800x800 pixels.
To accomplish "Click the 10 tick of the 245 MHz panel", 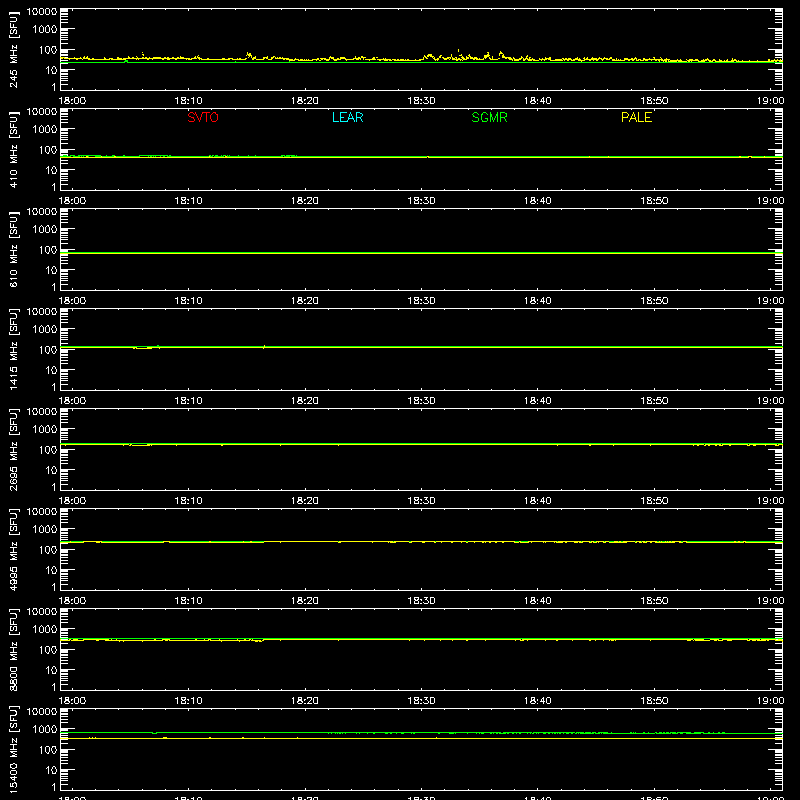I will (52, 70).
